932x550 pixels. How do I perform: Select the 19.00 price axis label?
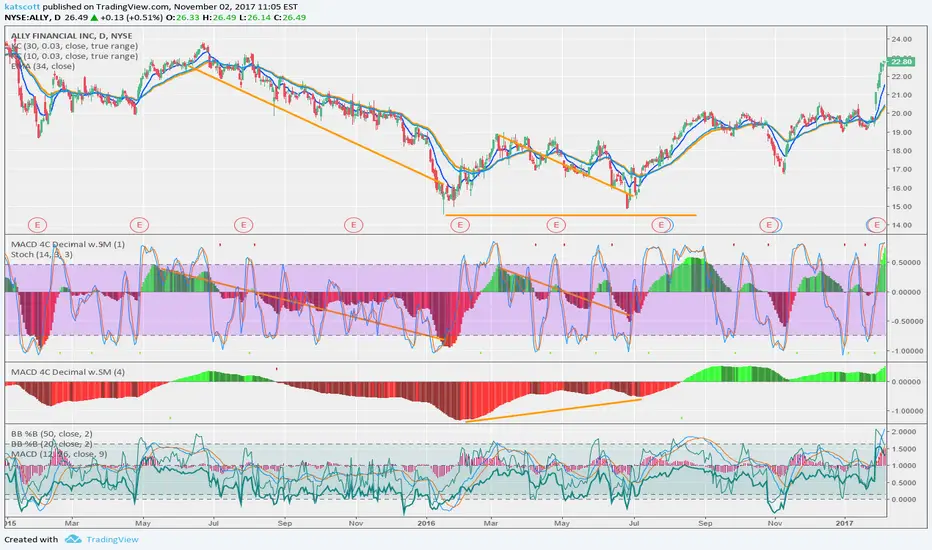click(x=901, y=133)
